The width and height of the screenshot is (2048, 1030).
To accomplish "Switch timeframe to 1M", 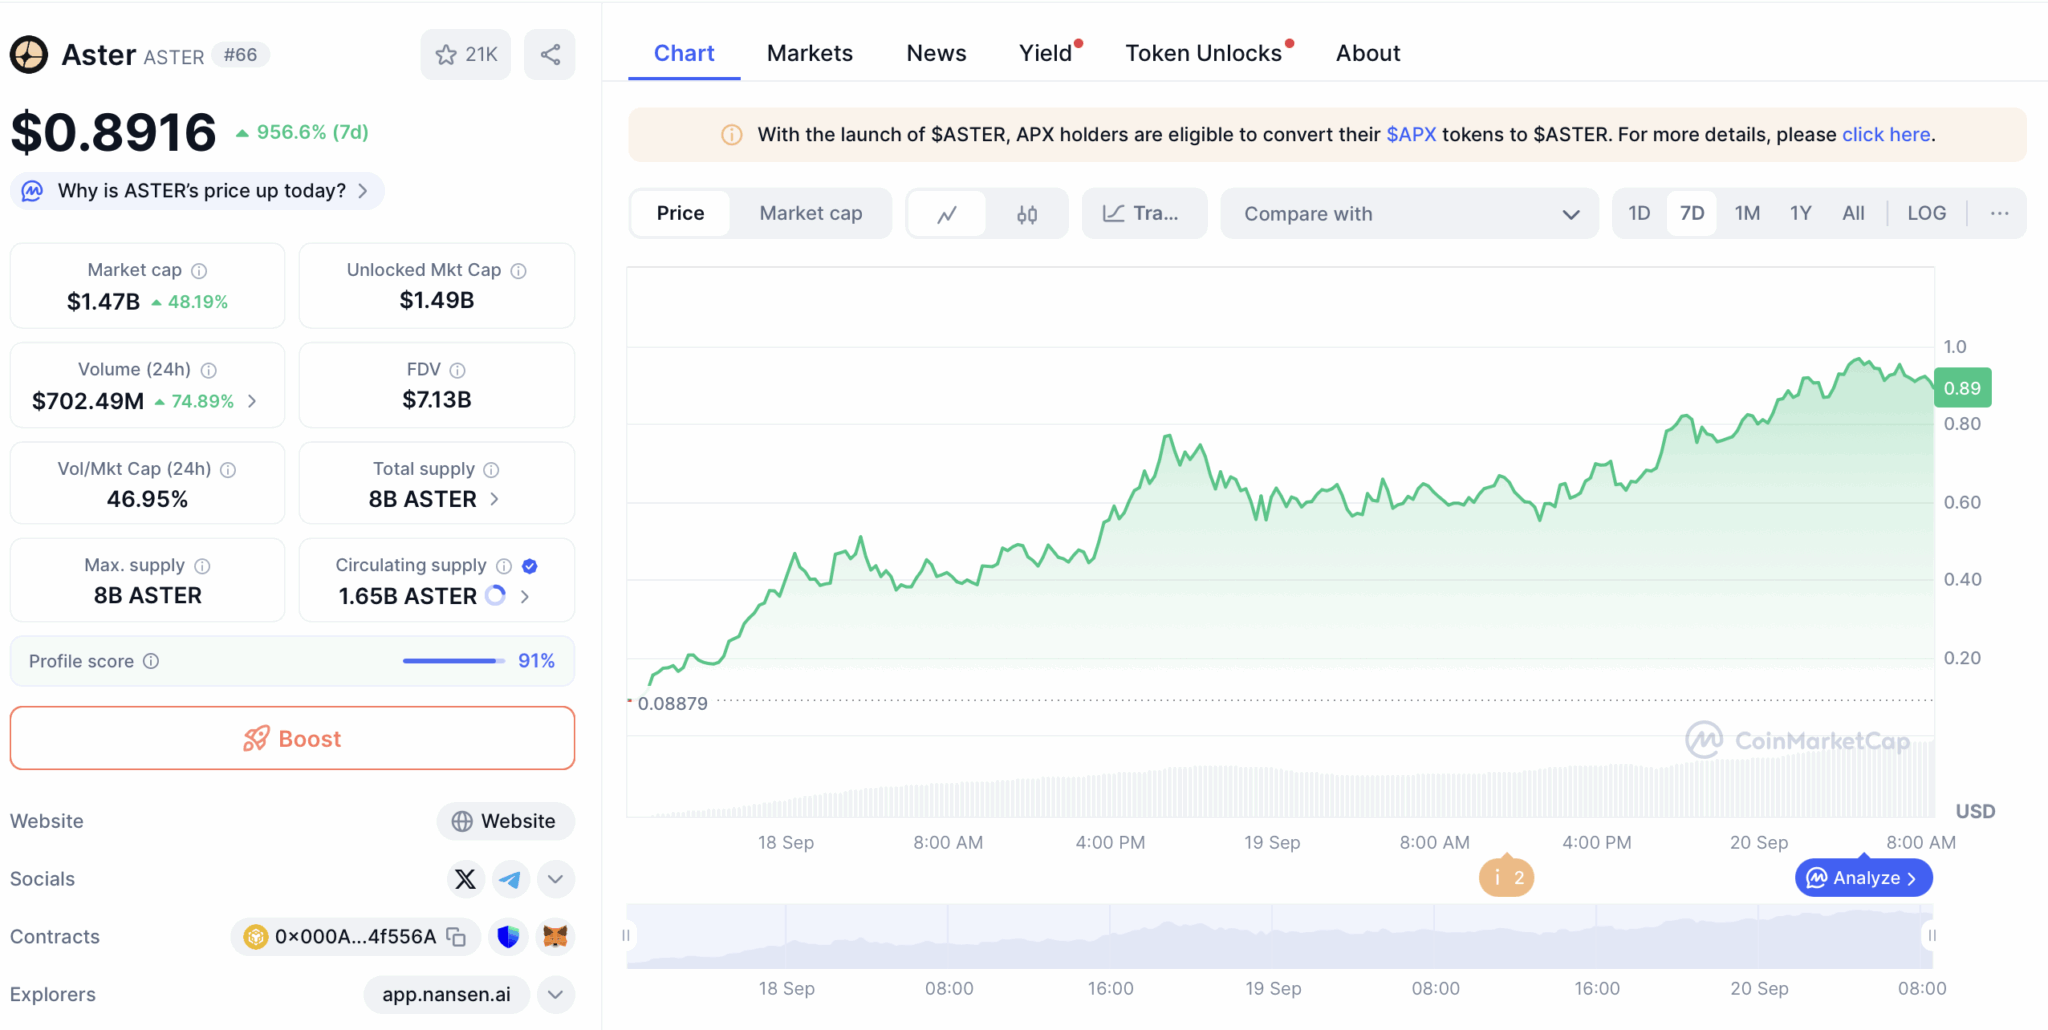I will (1747, 213).
